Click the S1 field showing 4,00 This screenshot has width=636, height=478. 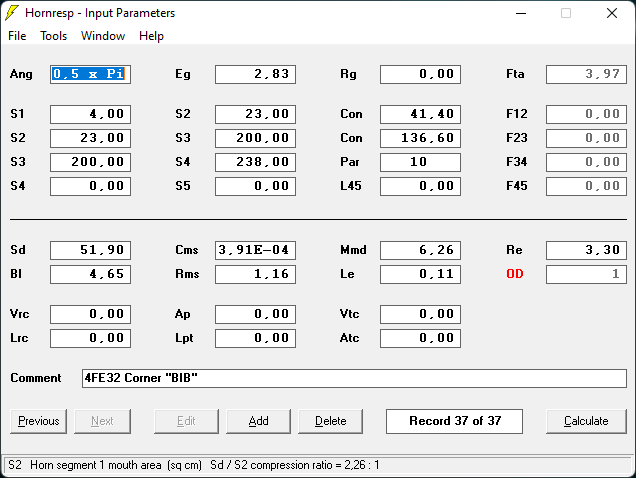point(90,114)
